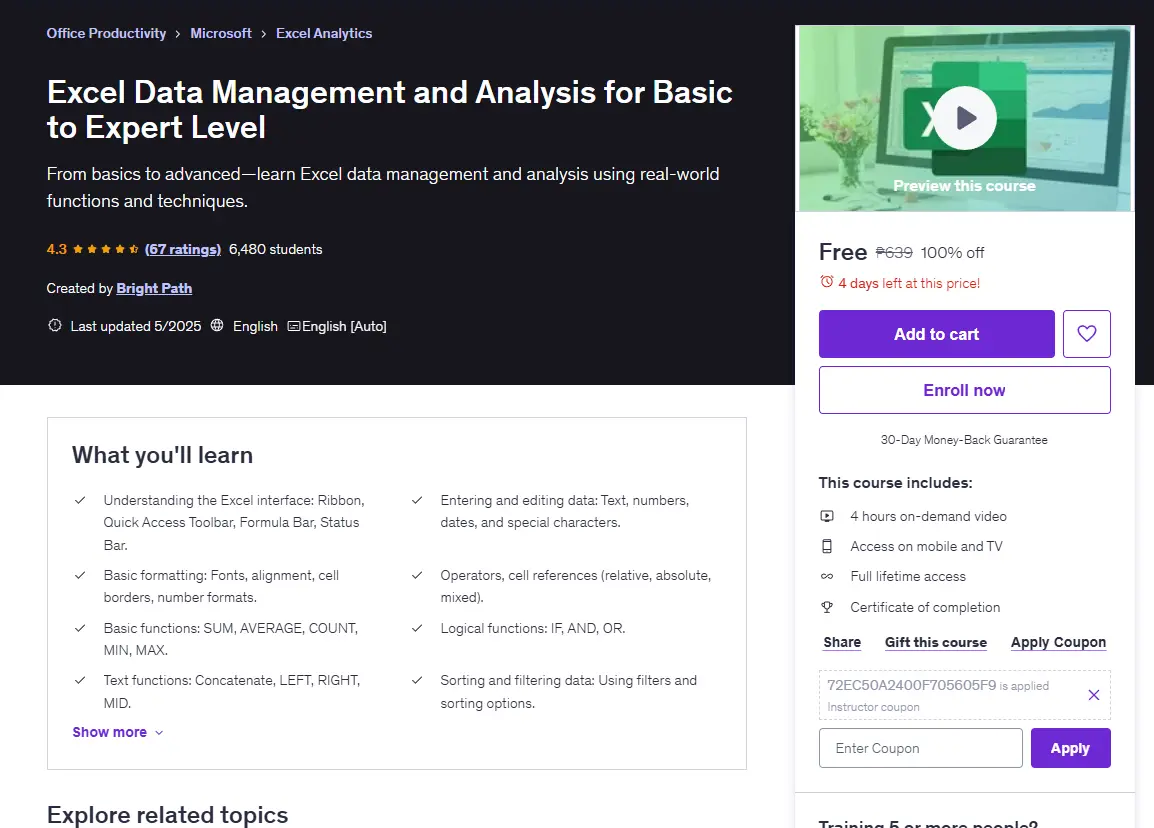Click Enroll now button

click(x=964, y=390)
